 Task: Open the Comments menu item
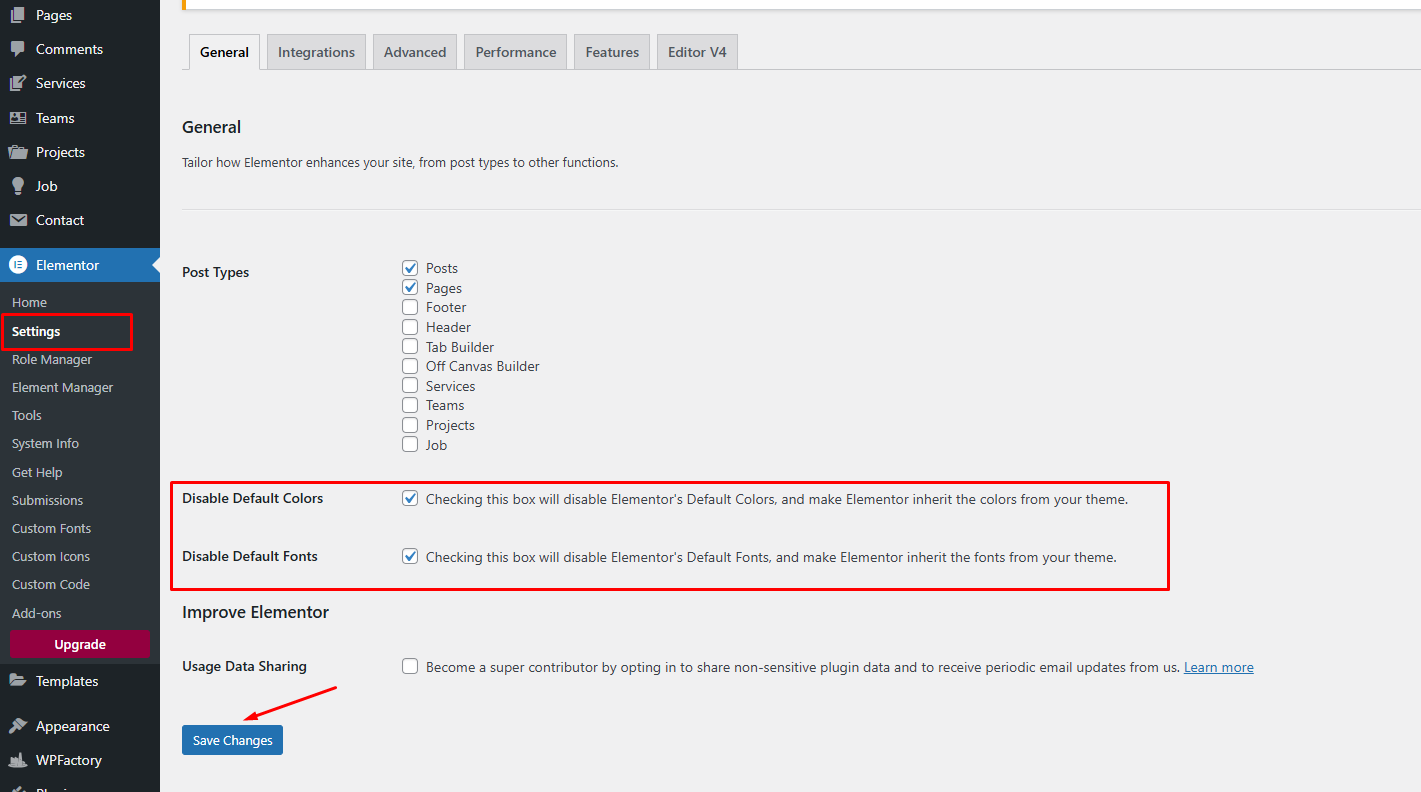[80, 49]
